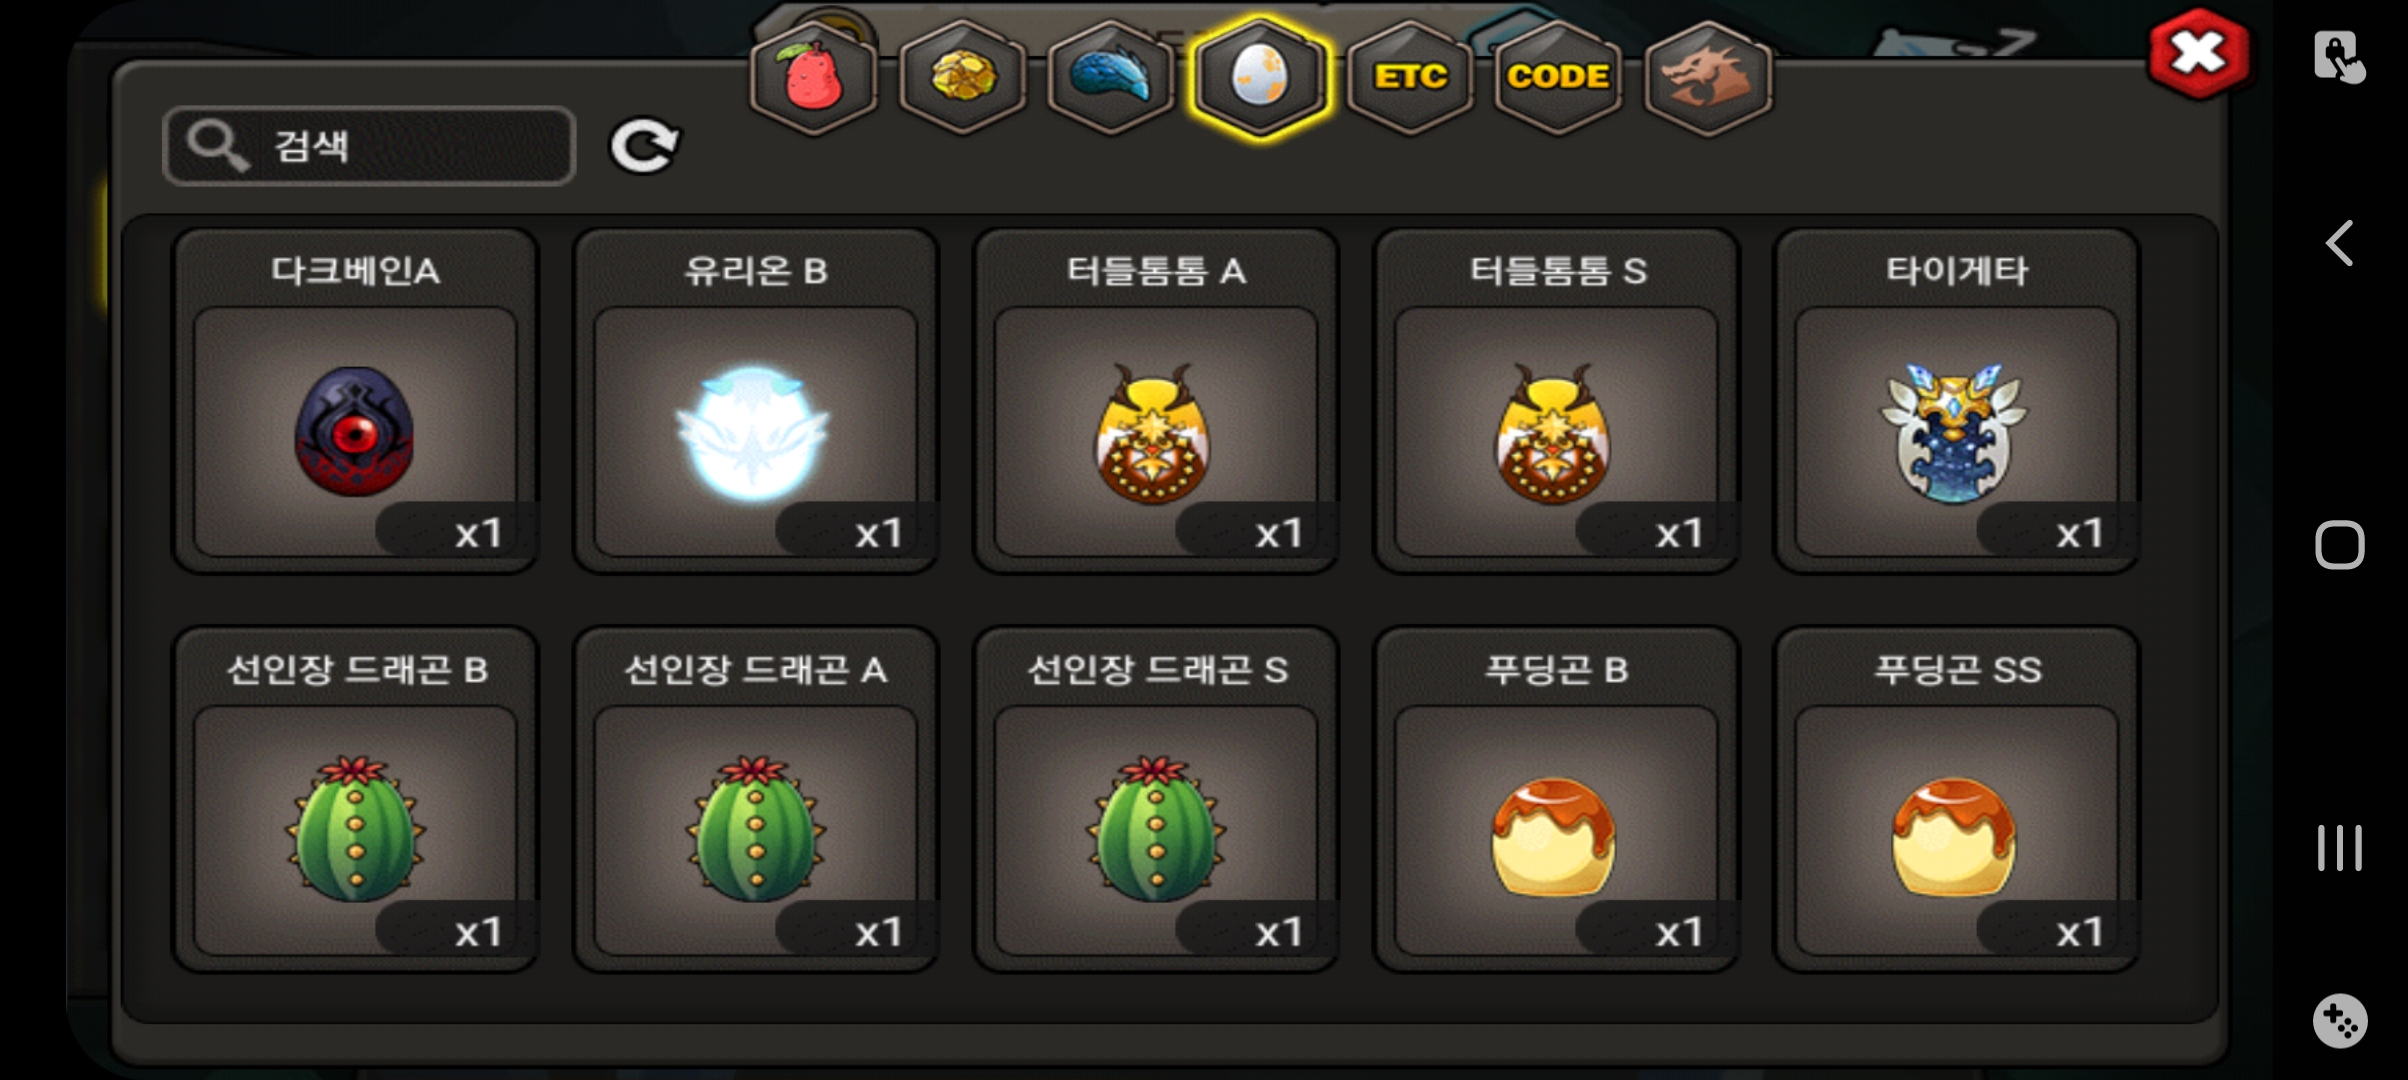Tap the Android home button

point(2340,545)
